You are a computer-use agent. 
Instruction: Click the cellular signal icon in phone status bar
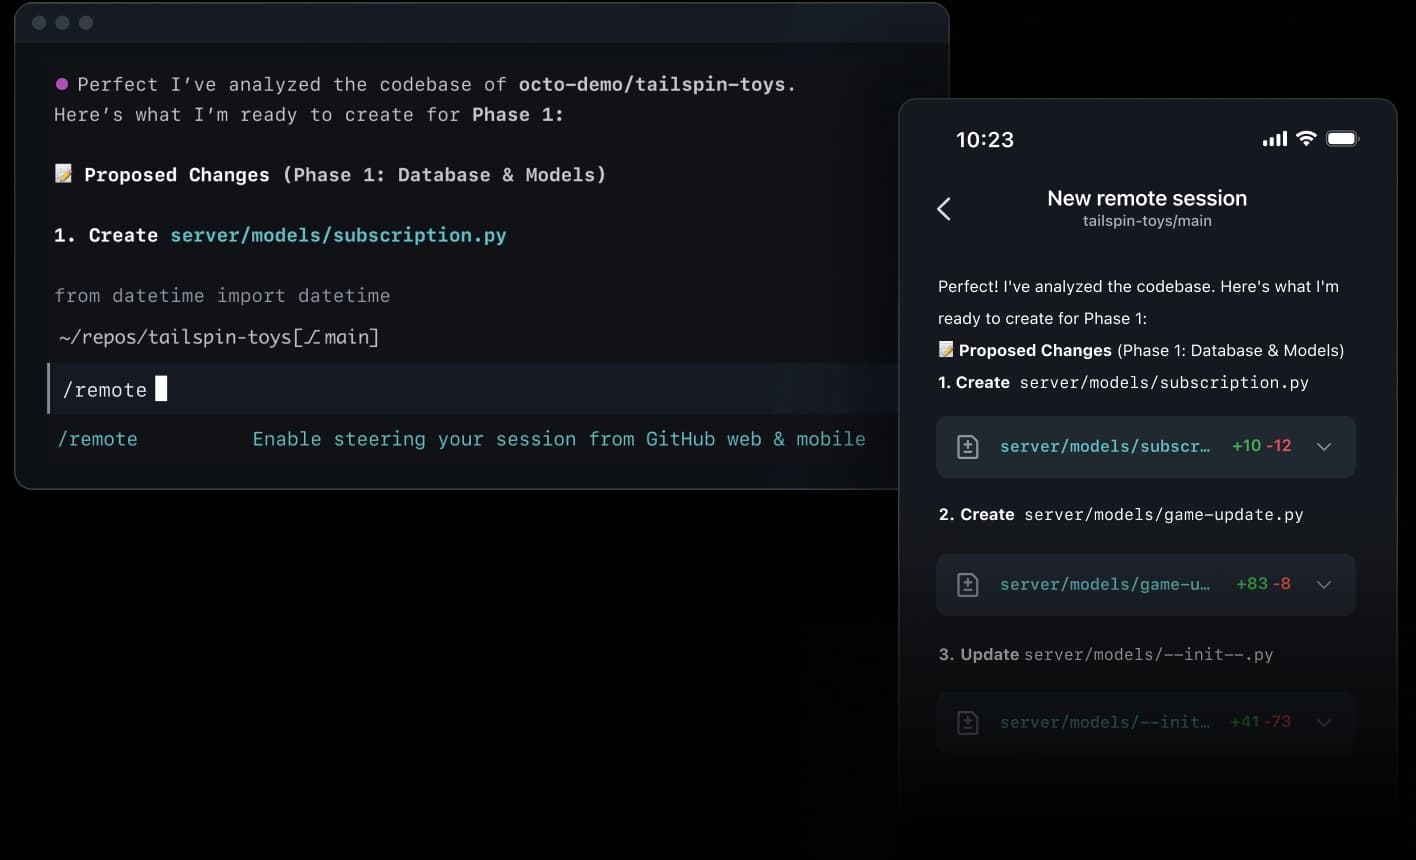1275,139
